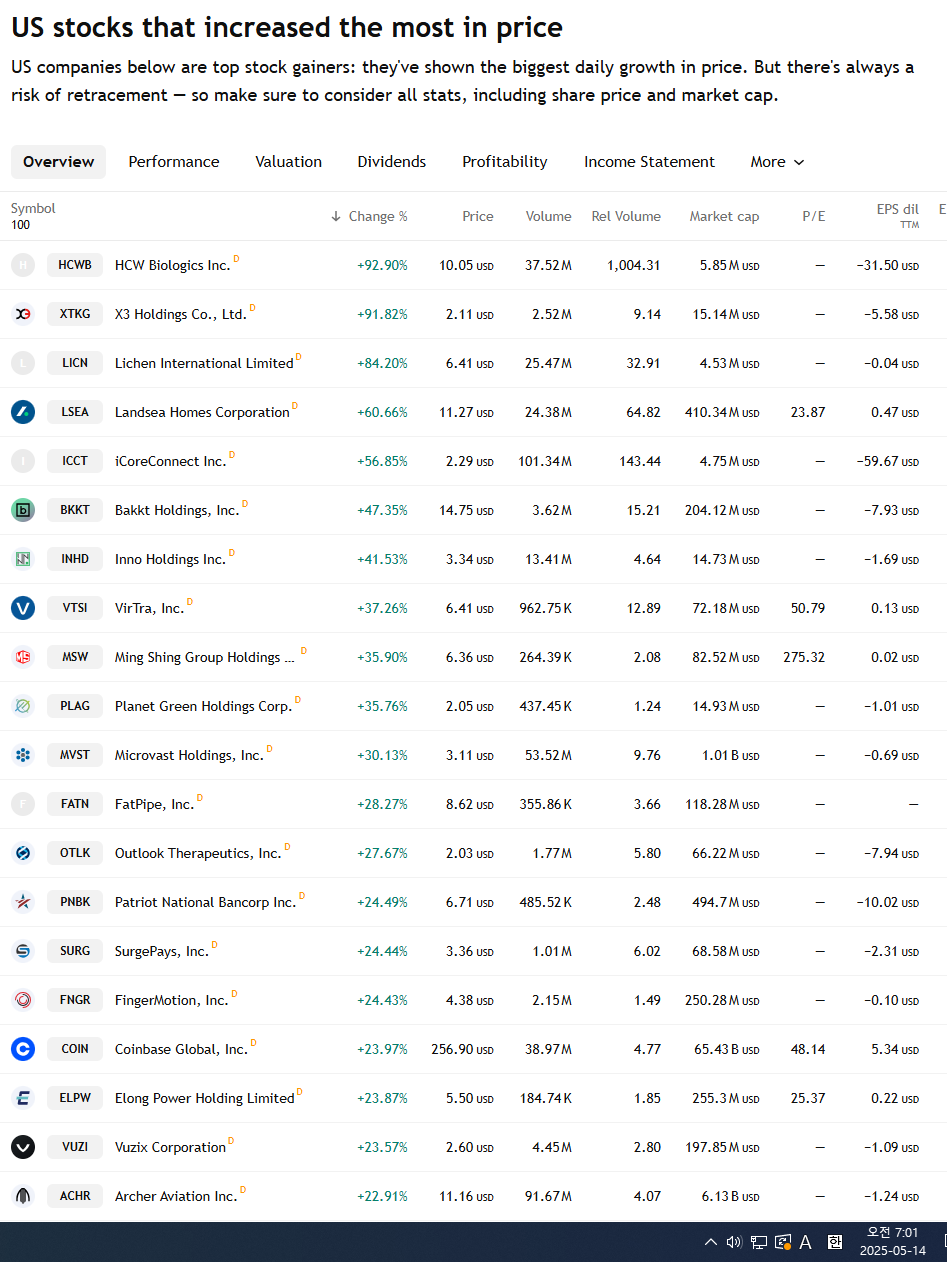Image resolution: width=947 pixels, height=1262 pixels.
Task: Click the Landsea Homes logo icon
Action: tap(23, 412)
